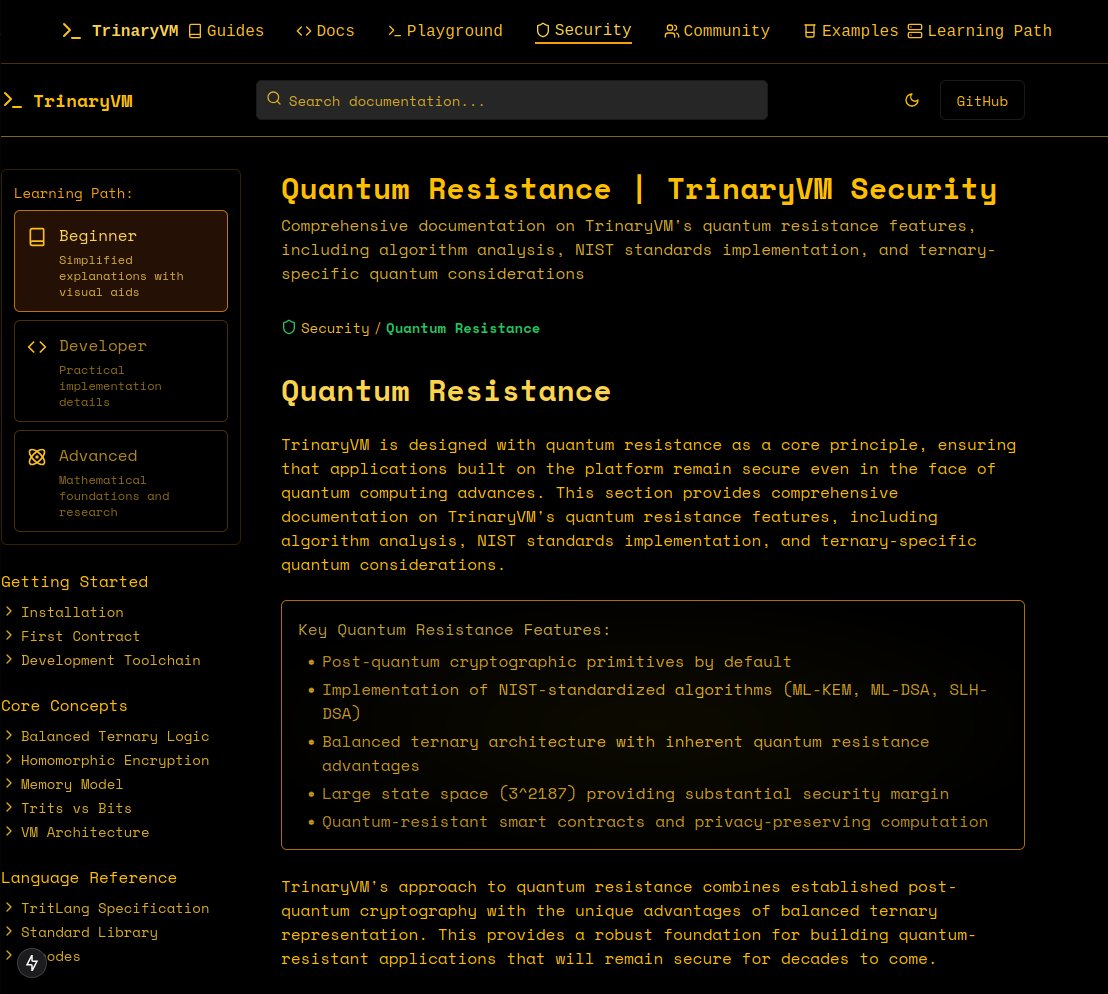Expand the TritLang Specification chevron
Screen dimensions: 1108x994
click(x=8, y=907)
